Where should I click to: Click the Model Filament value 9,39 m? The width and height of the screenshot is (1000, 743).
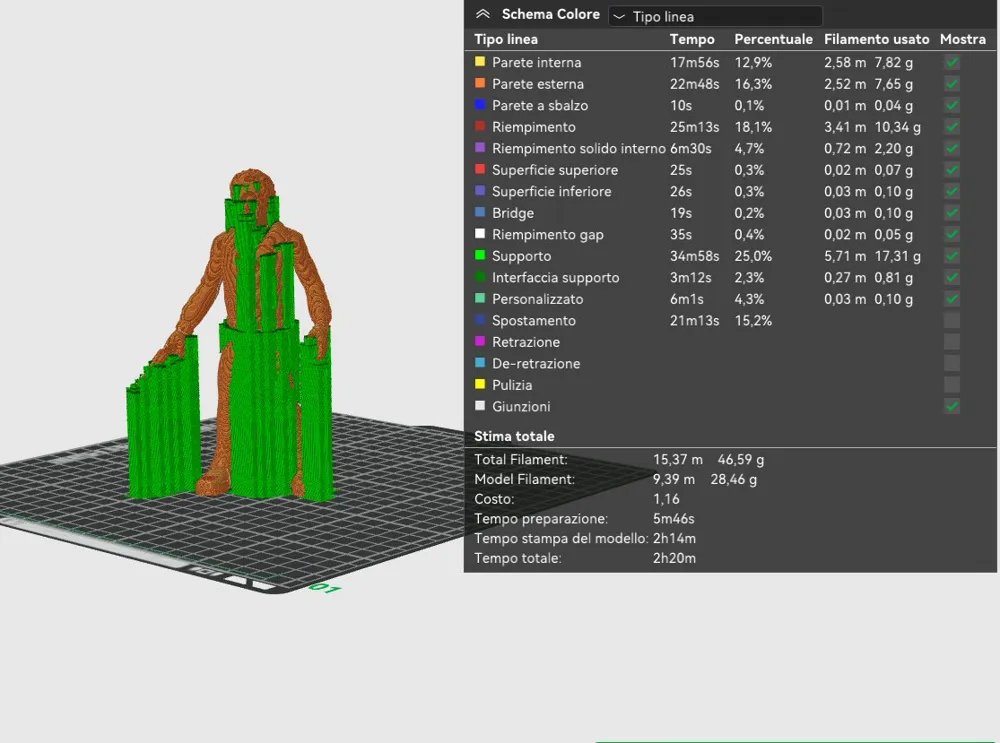pos(673,480)
